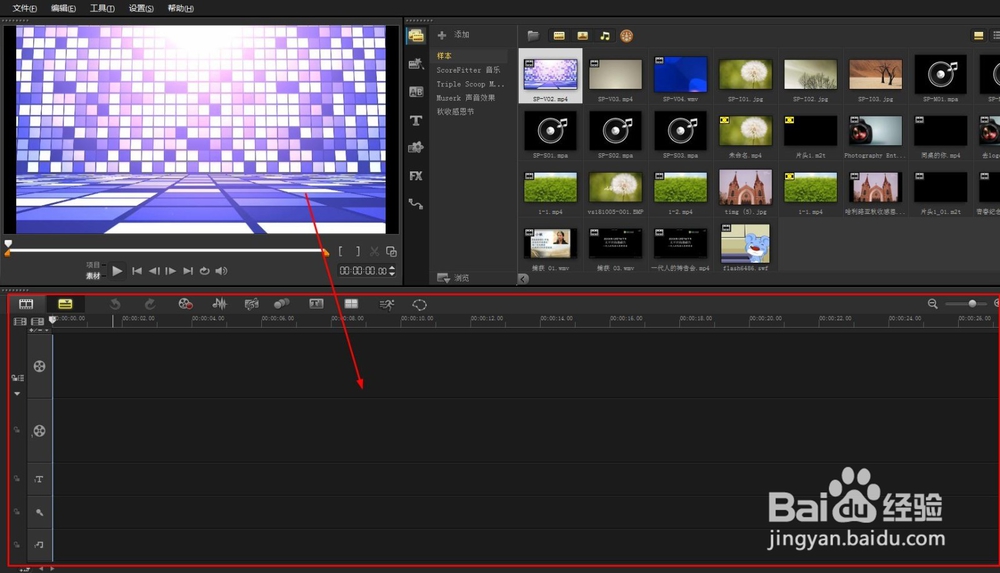Screen dimensions: 1000x573
Task: Step to previous frame
Action: [154, 271]
